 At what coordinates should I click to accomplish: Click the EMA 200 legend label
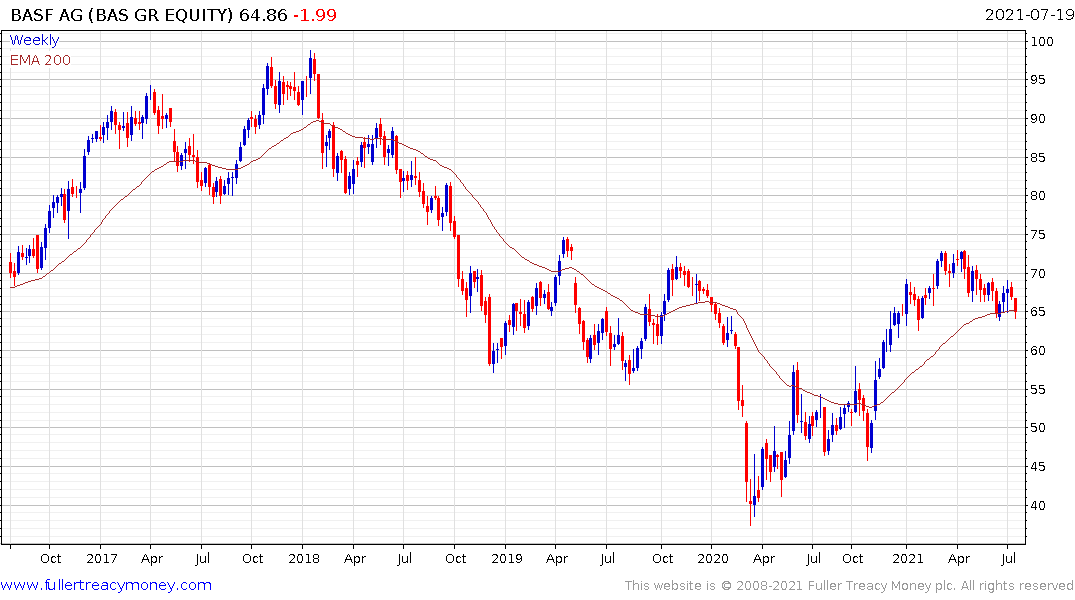pyautogui.click(x=40, y=60)
